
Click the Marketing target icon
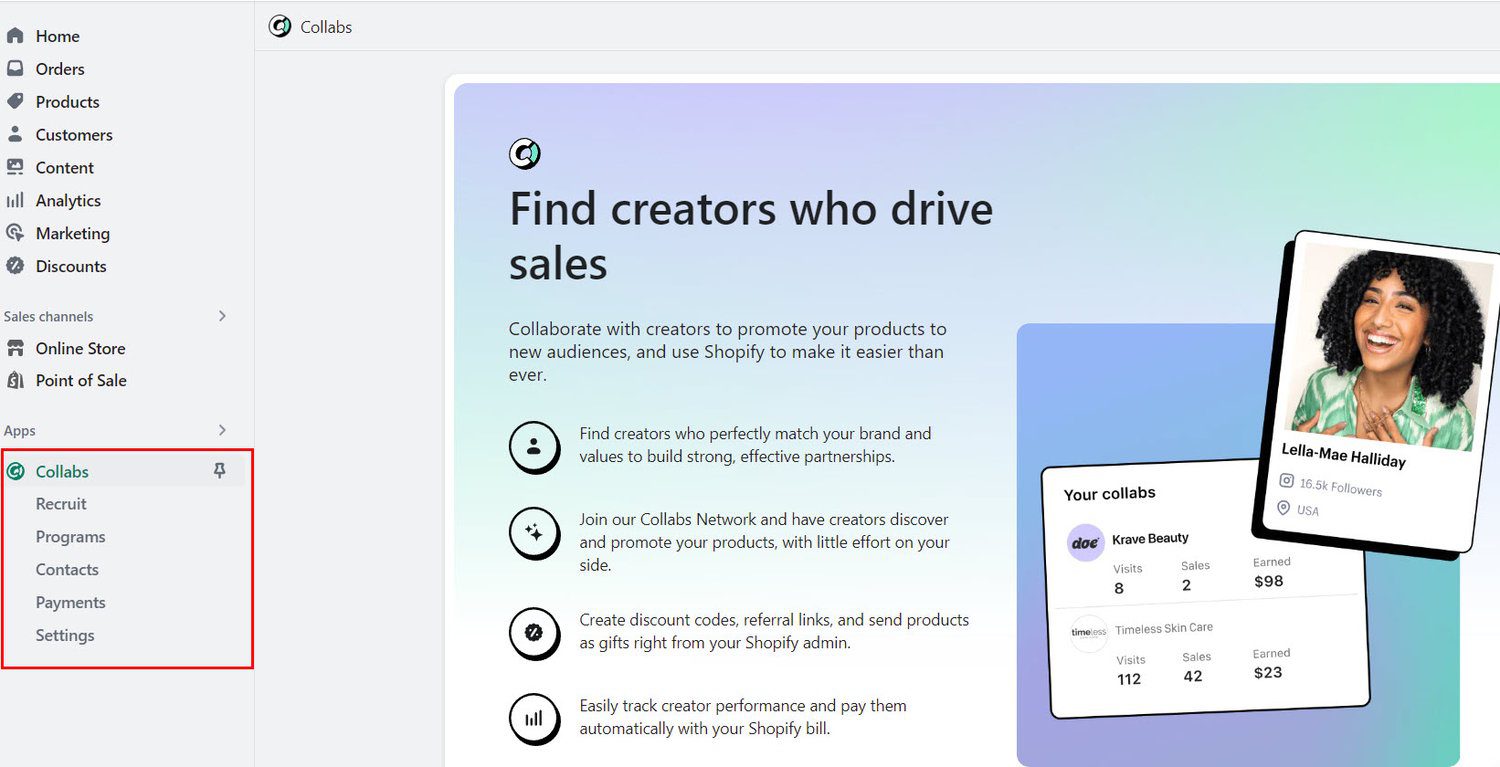[15, 233]
